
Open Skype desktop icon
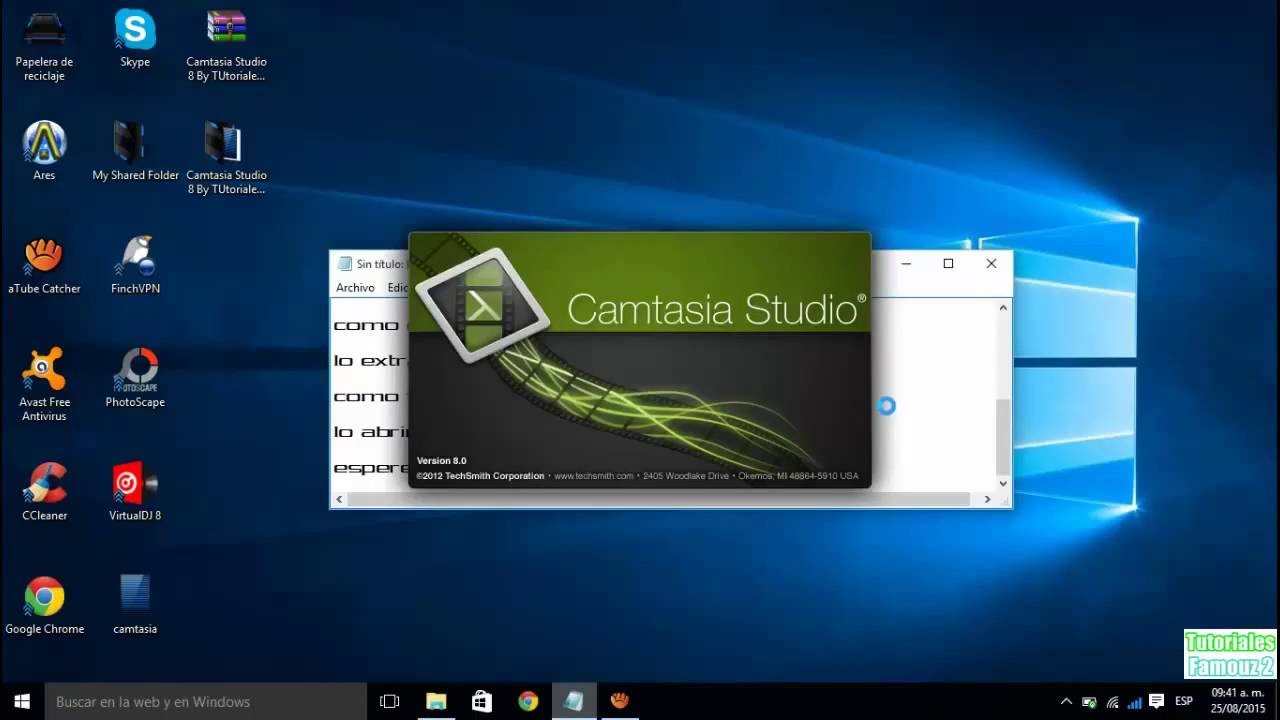click(x=134, y=30)
